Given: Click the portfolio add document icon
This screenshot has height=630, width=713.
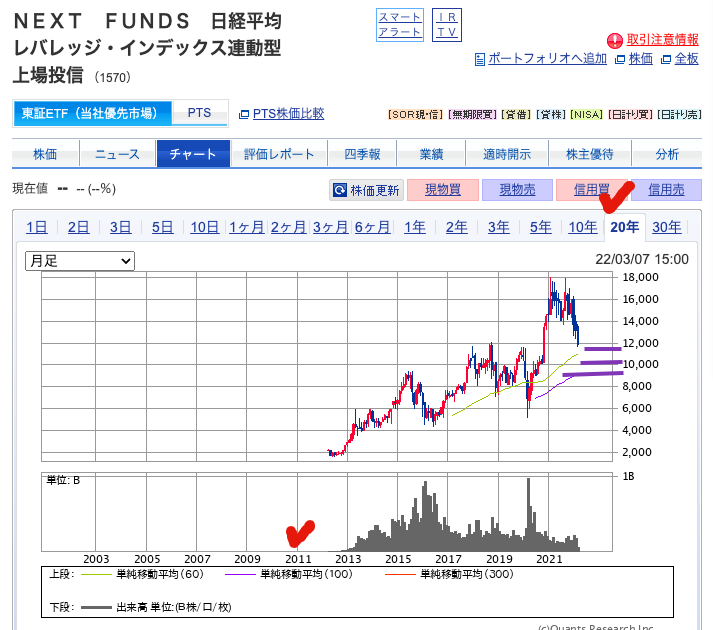Looking at the screenshot, I should (479, 59).
